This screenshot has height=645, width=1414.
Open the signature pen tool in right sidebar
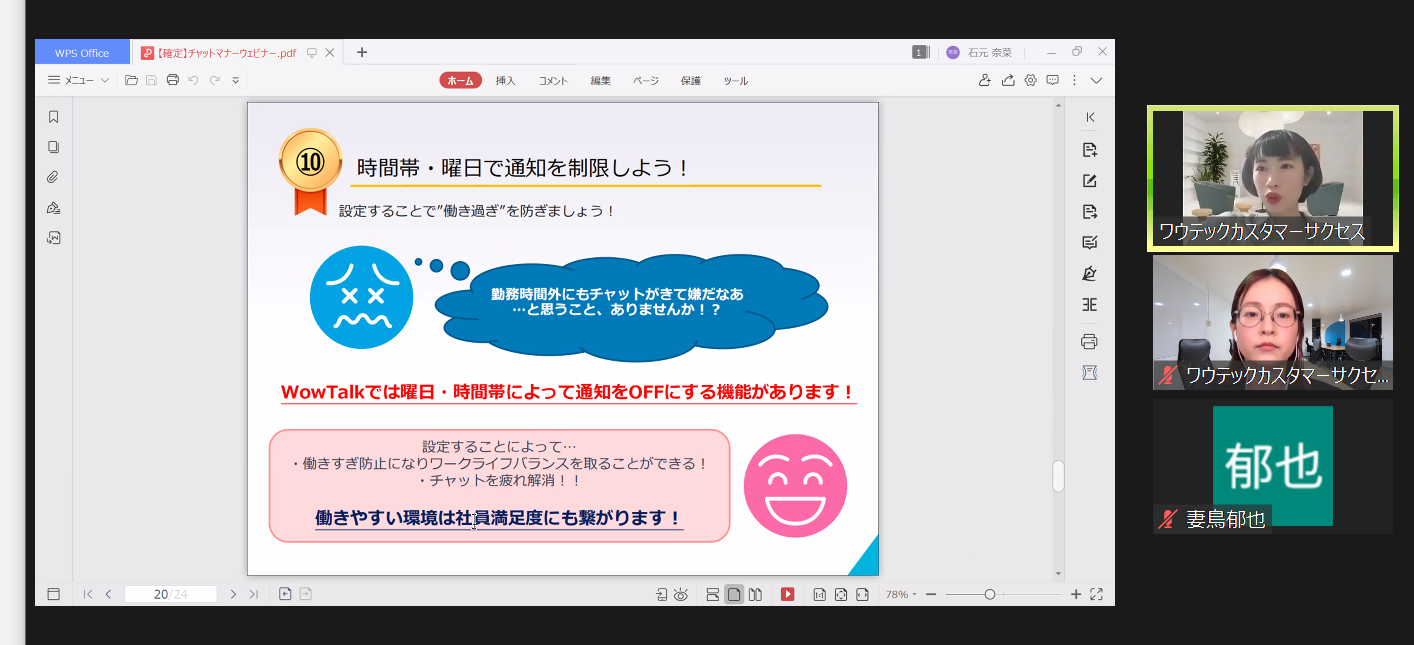1090,274
